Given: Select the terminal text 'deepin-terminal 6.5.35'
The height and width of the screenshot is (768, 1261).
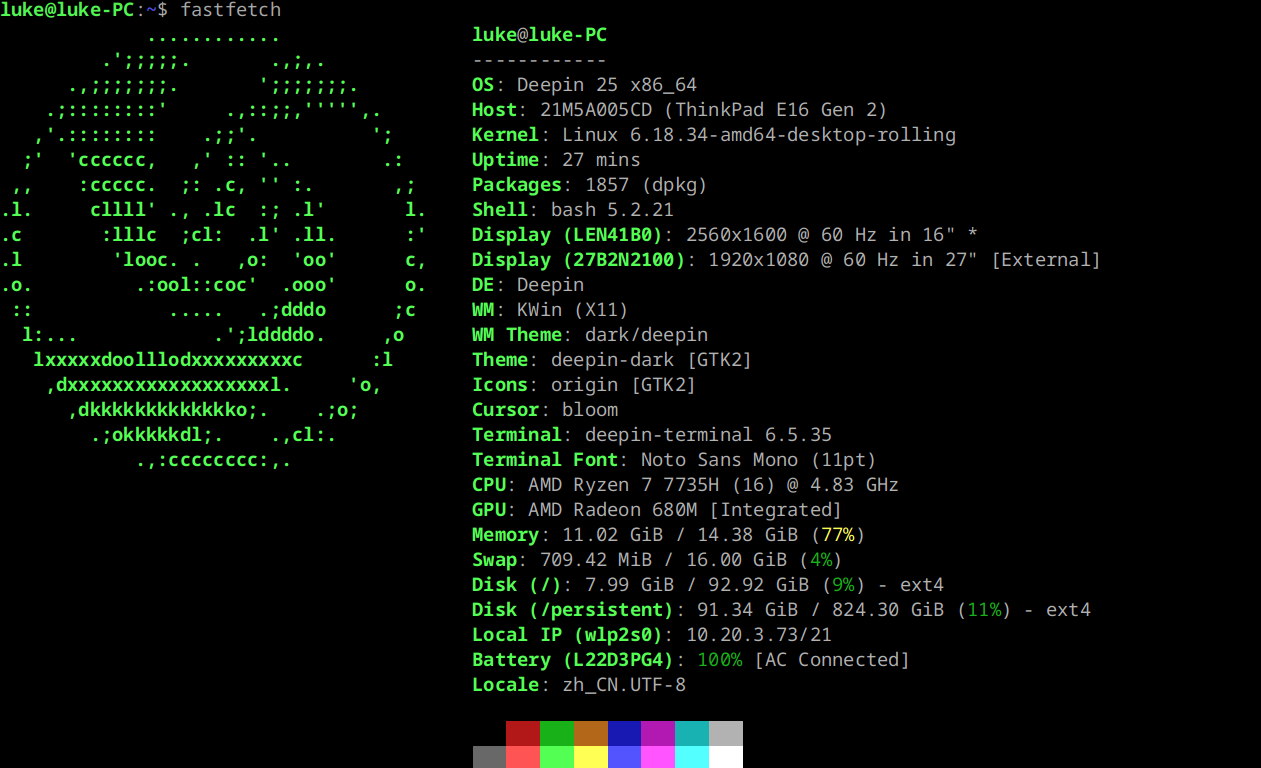Looking at the screenshot, I should [709, 435].
